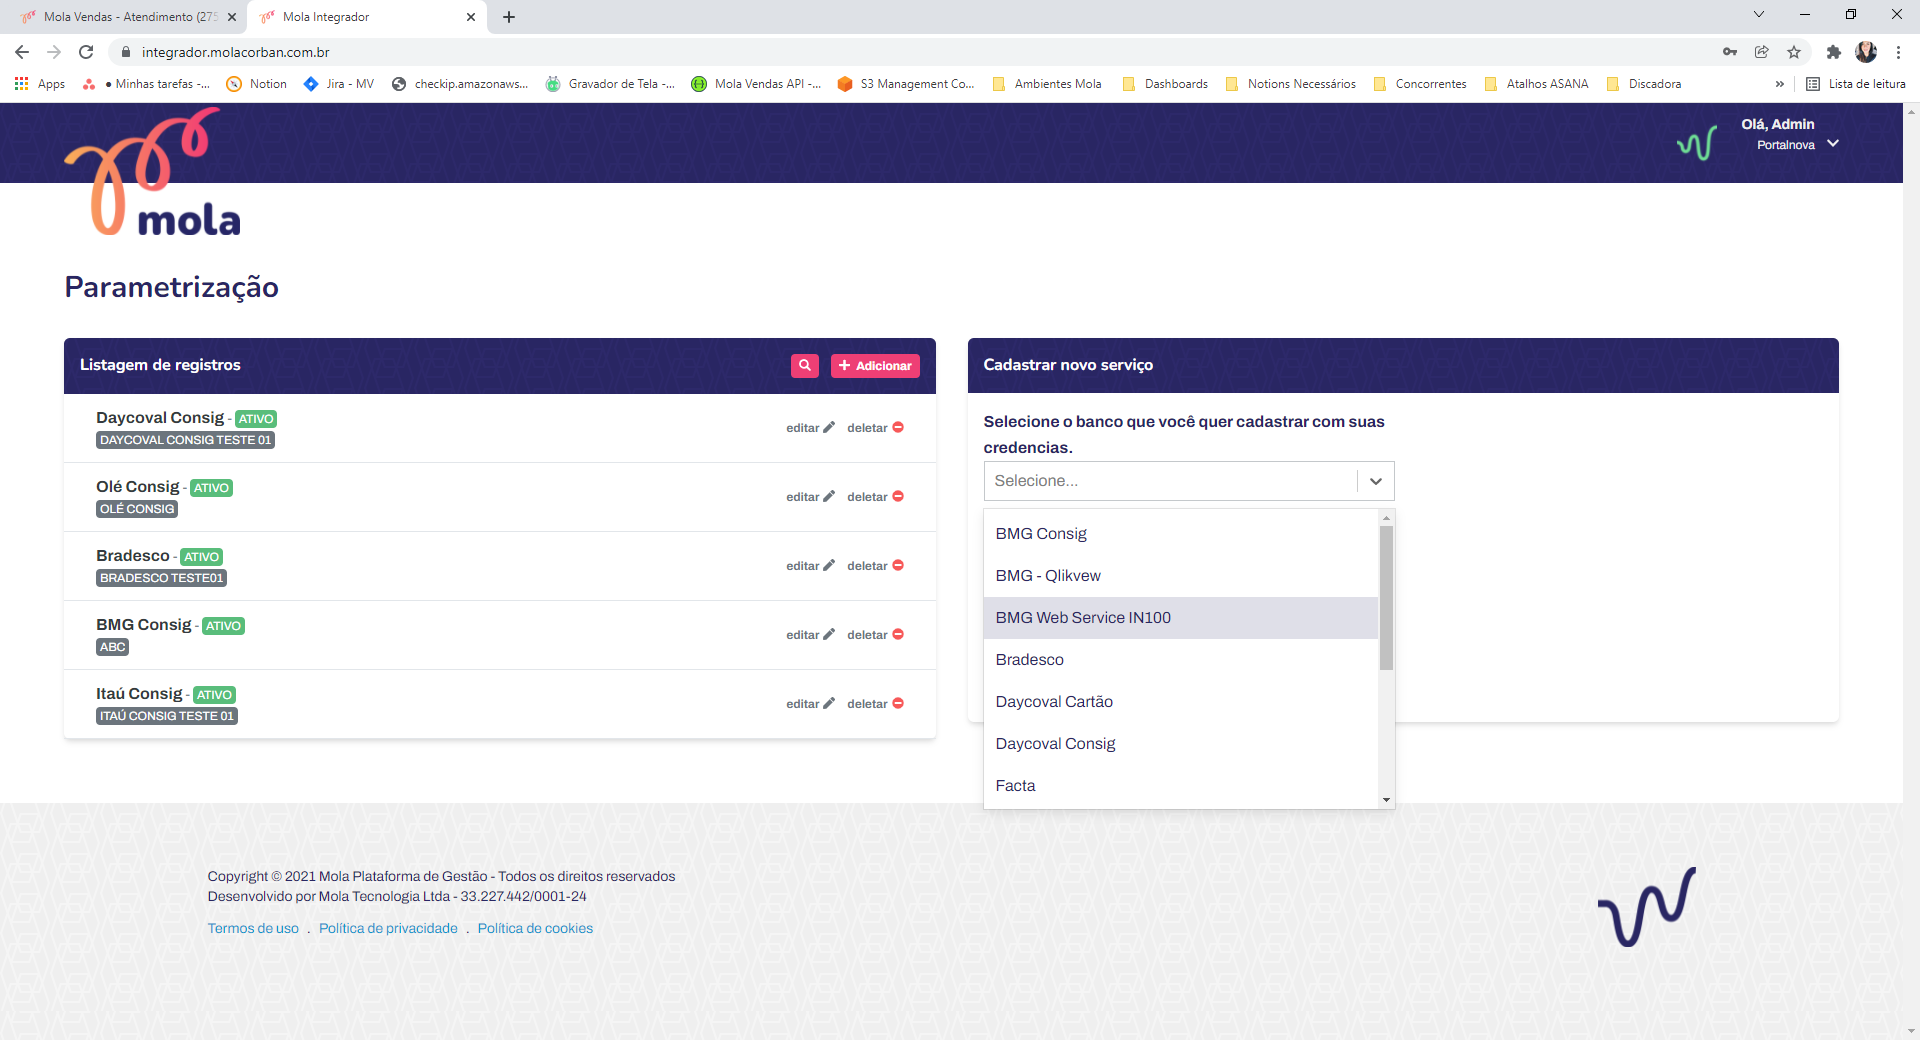The width and height of the screenshot is (1920, 1040).
Task: Close the Mola Vendas - Atendimento tab
Action: (x=232, y=17)
